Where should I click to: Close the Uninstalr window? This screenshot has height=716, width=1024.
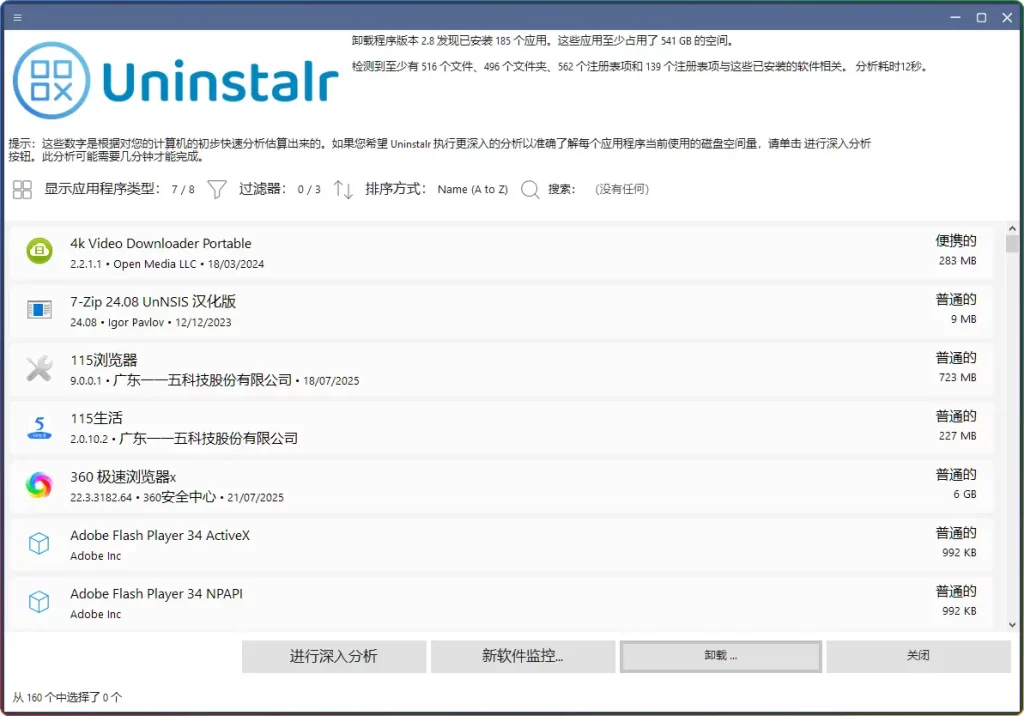click(1007, 18)
